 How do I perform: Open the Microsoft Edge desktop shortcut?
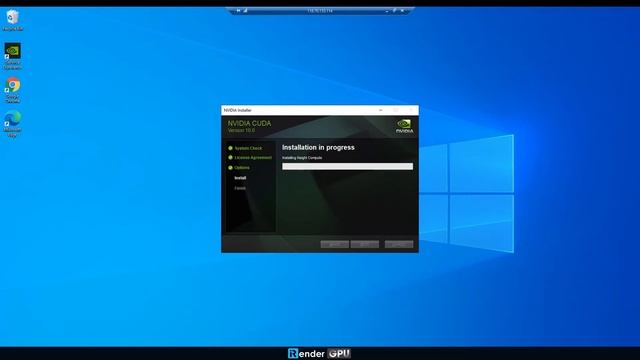[13, 124]
